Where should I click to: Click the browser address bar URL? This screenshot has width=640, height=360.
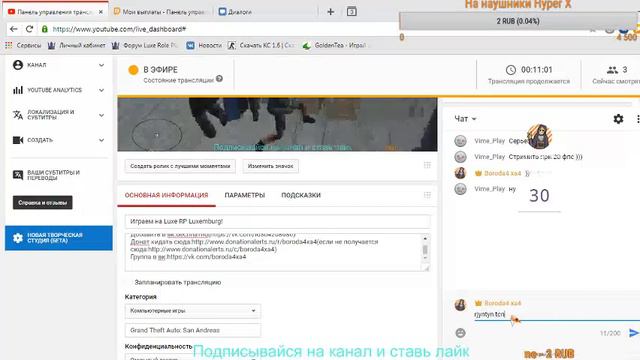(x=120, y=29)
